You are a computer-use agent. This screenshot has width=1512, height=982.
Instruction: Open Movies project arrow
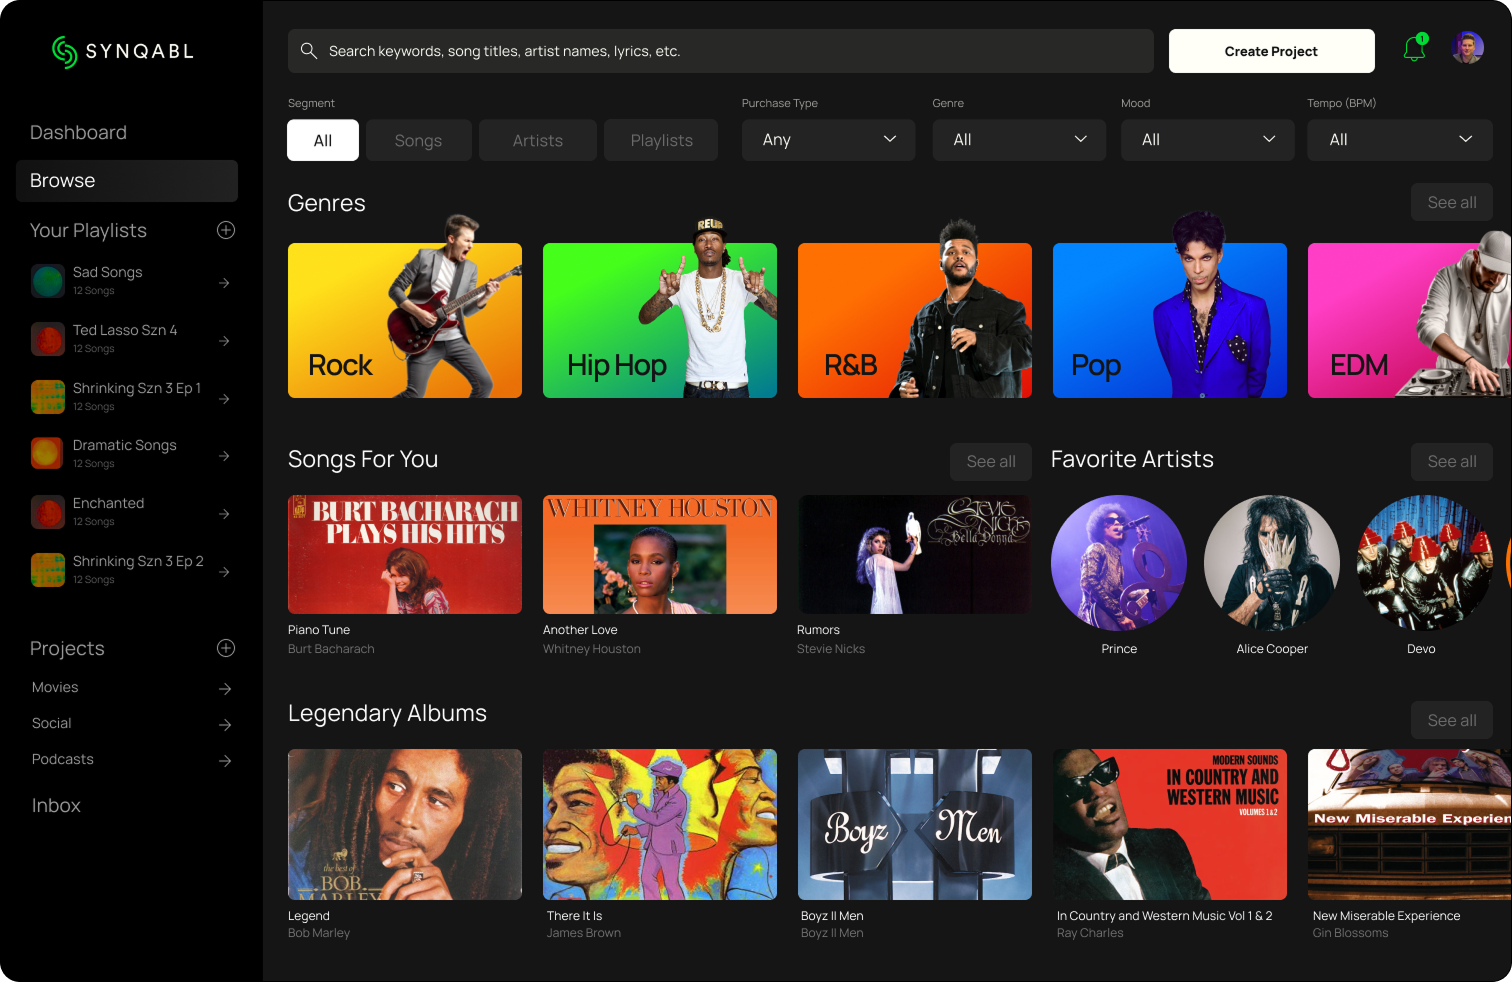(x=225, y=689)
